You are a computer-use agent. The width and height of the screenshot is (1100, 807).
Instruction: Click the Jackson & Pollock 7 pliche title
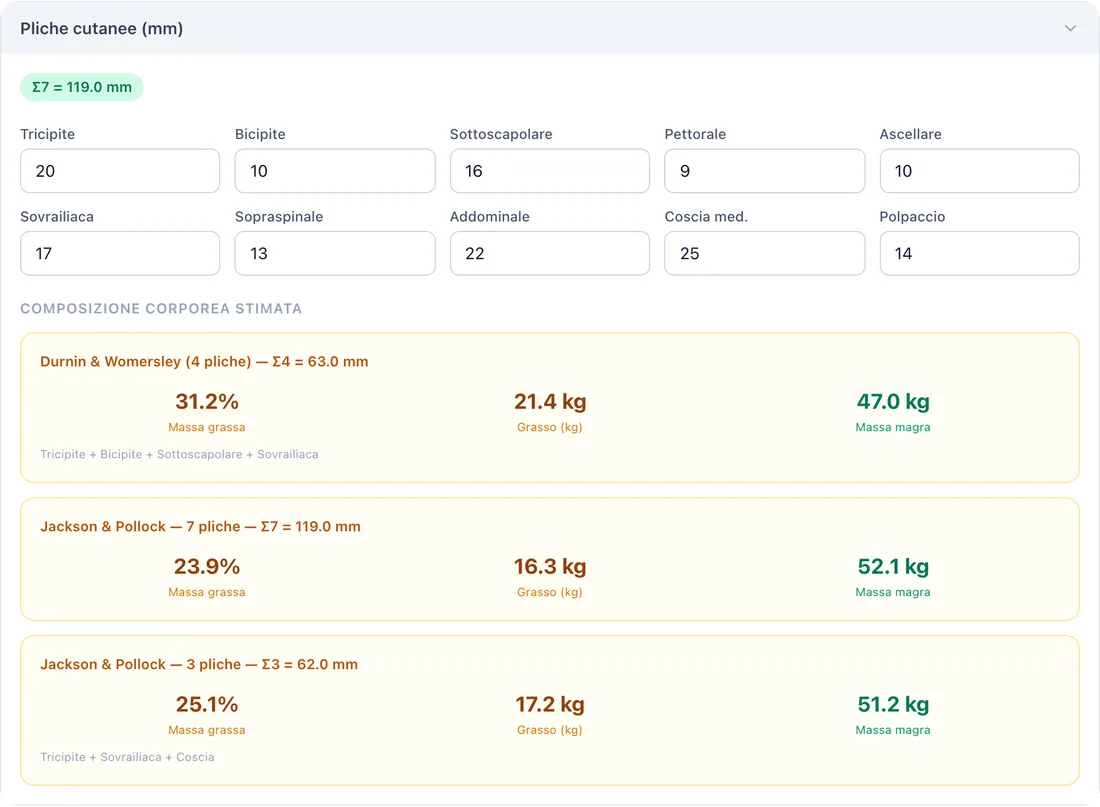pos(201,526)
